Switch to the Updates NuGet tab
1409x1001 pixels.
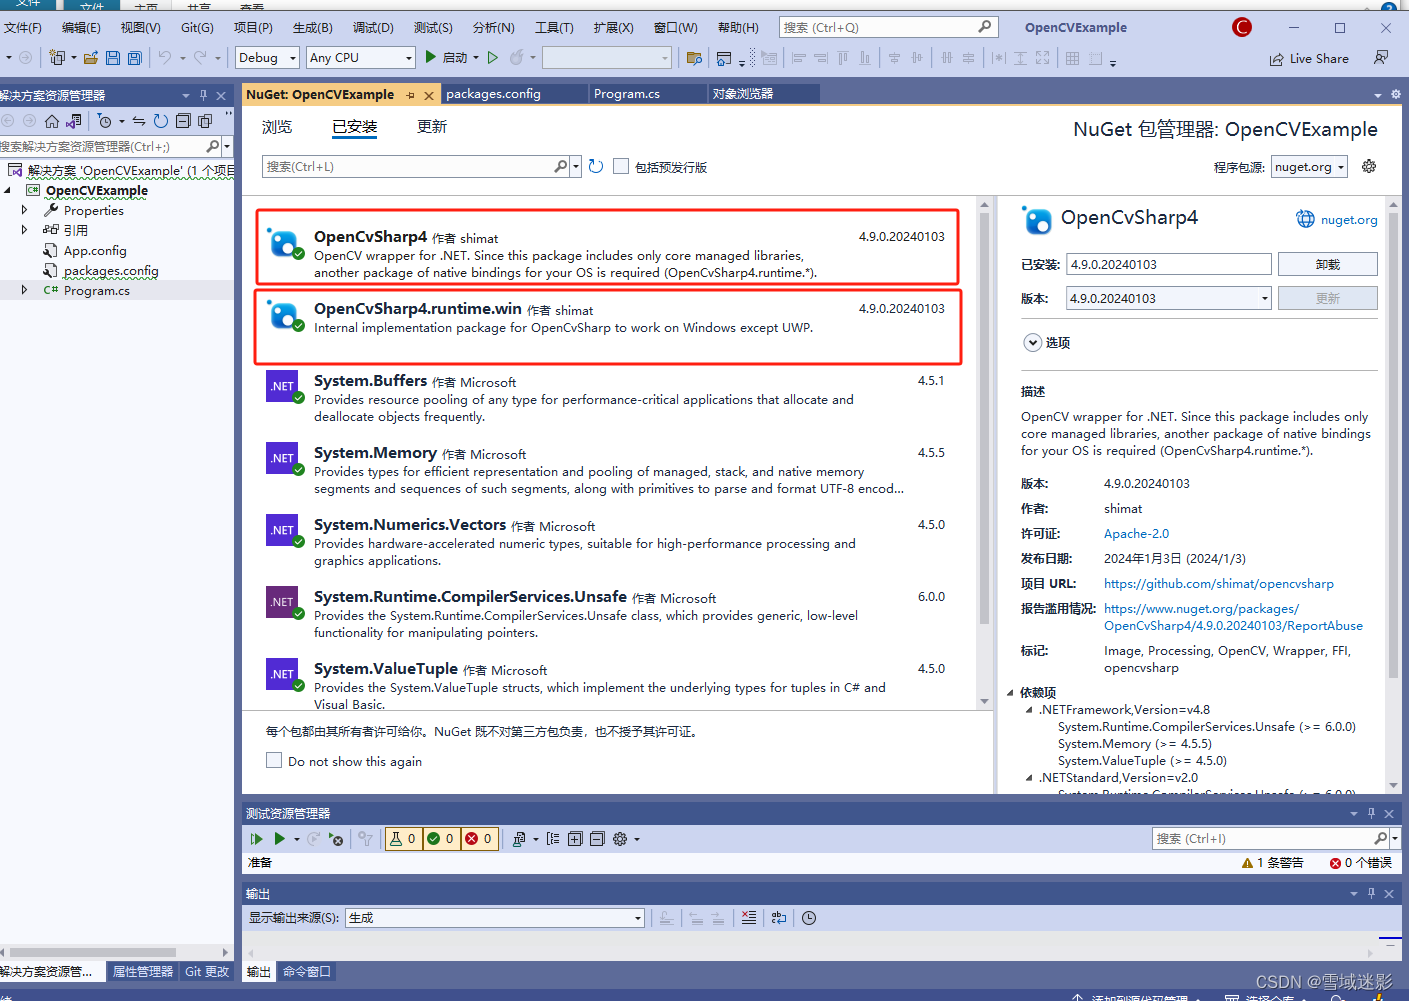click(432, 127)
